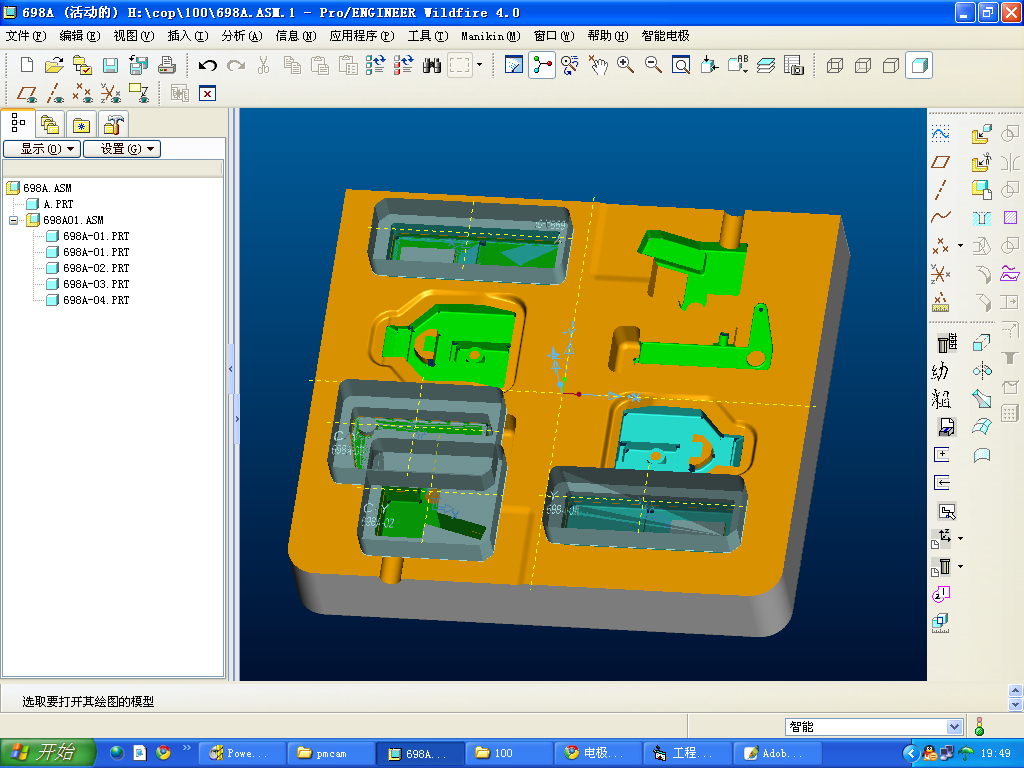Switch to the Folder Browser tab
Viewport: 1024px width, 768px height.
coord(50,123)
